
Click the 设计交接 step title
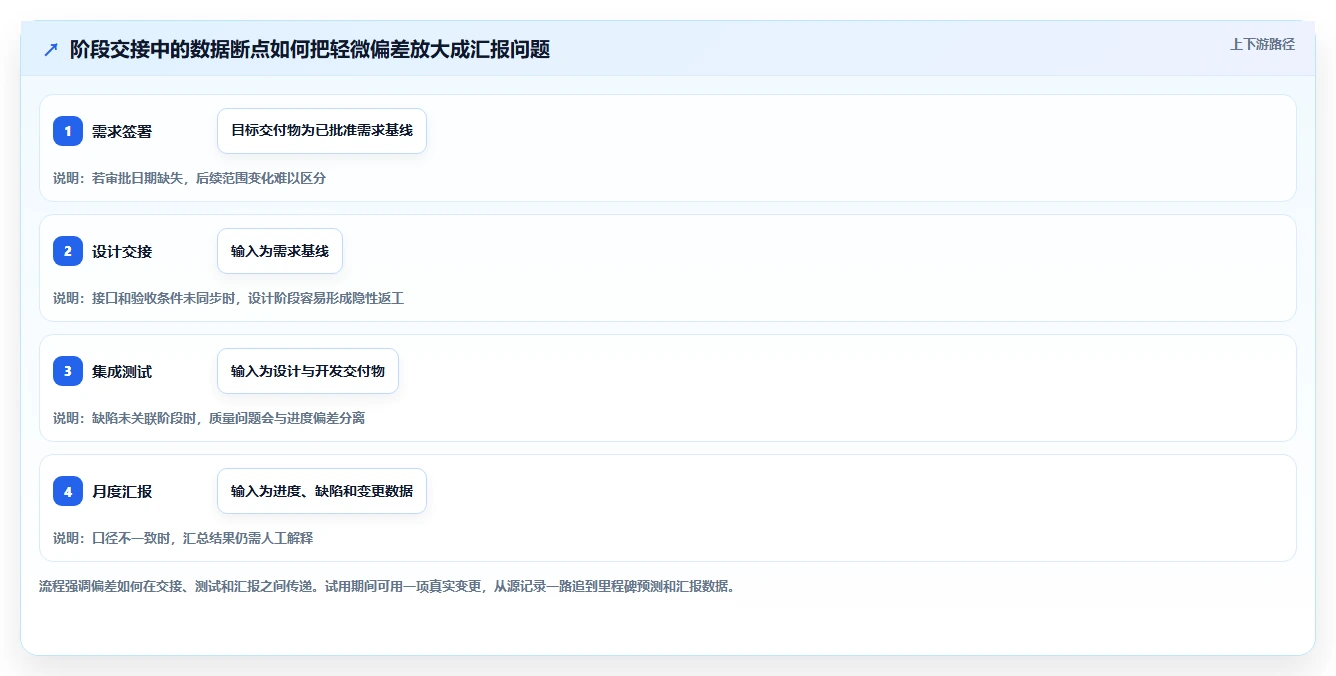(x=122, y=251)
